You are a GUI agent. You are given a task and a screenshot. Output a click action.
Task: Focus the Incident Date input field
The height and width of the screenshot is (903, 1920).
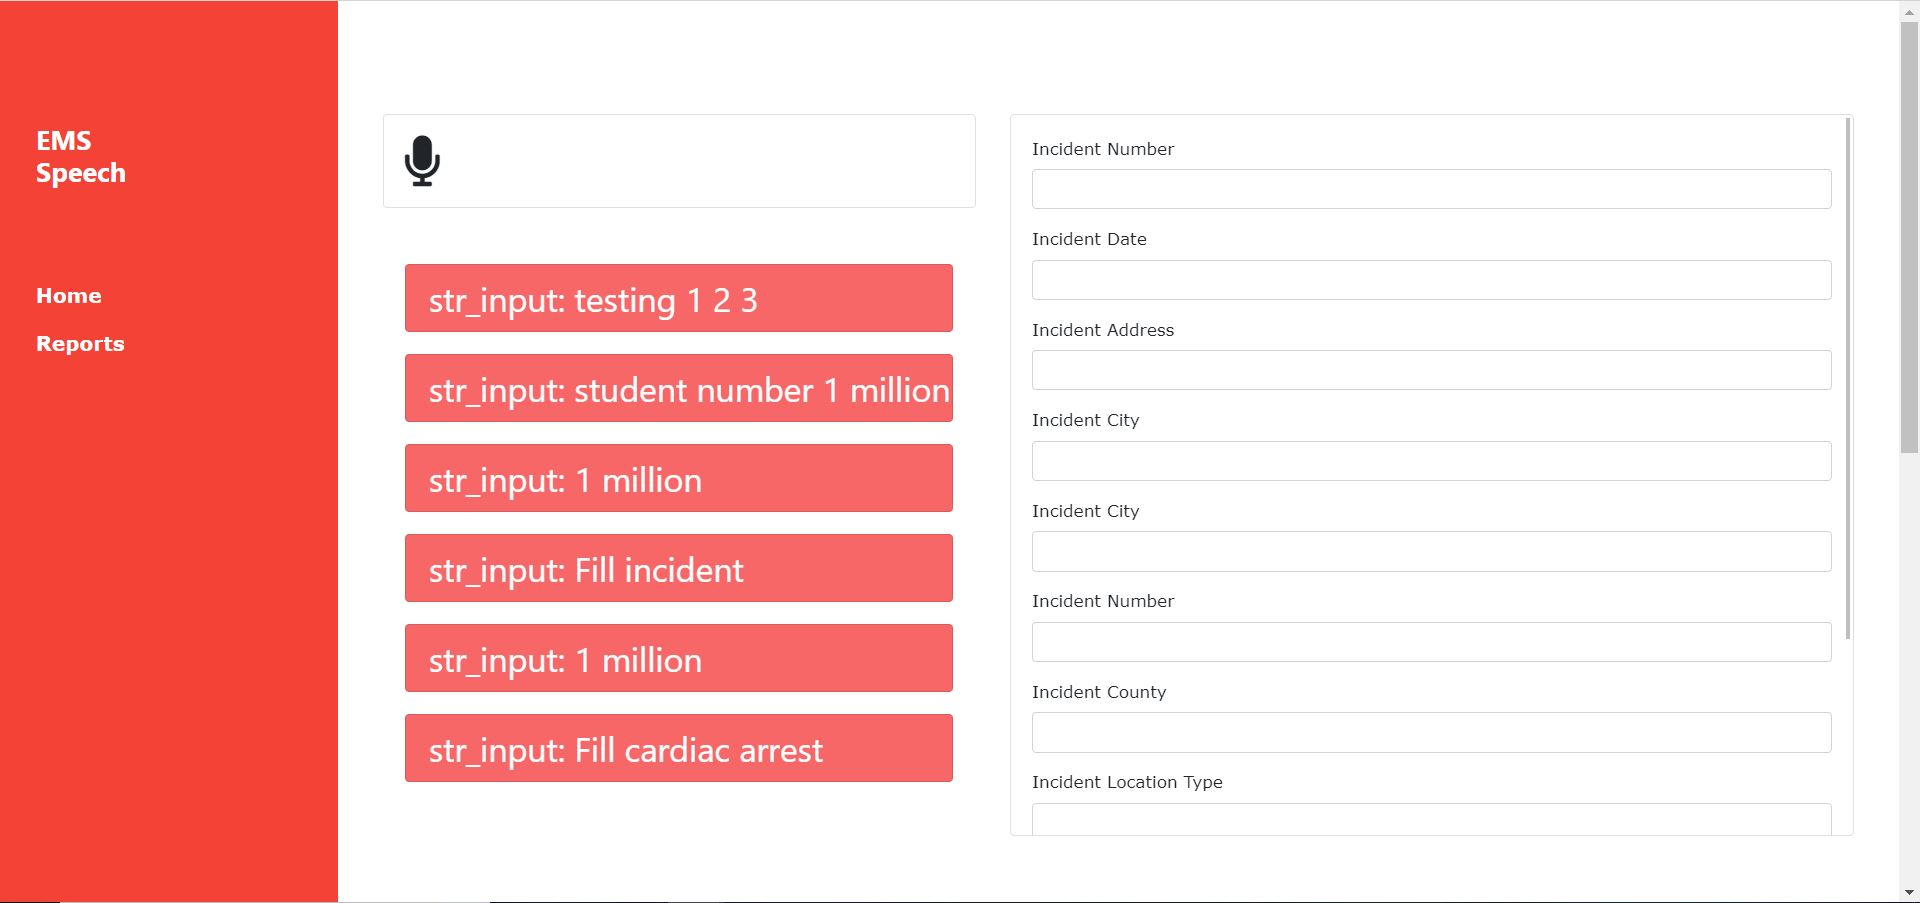point(1431,280)
